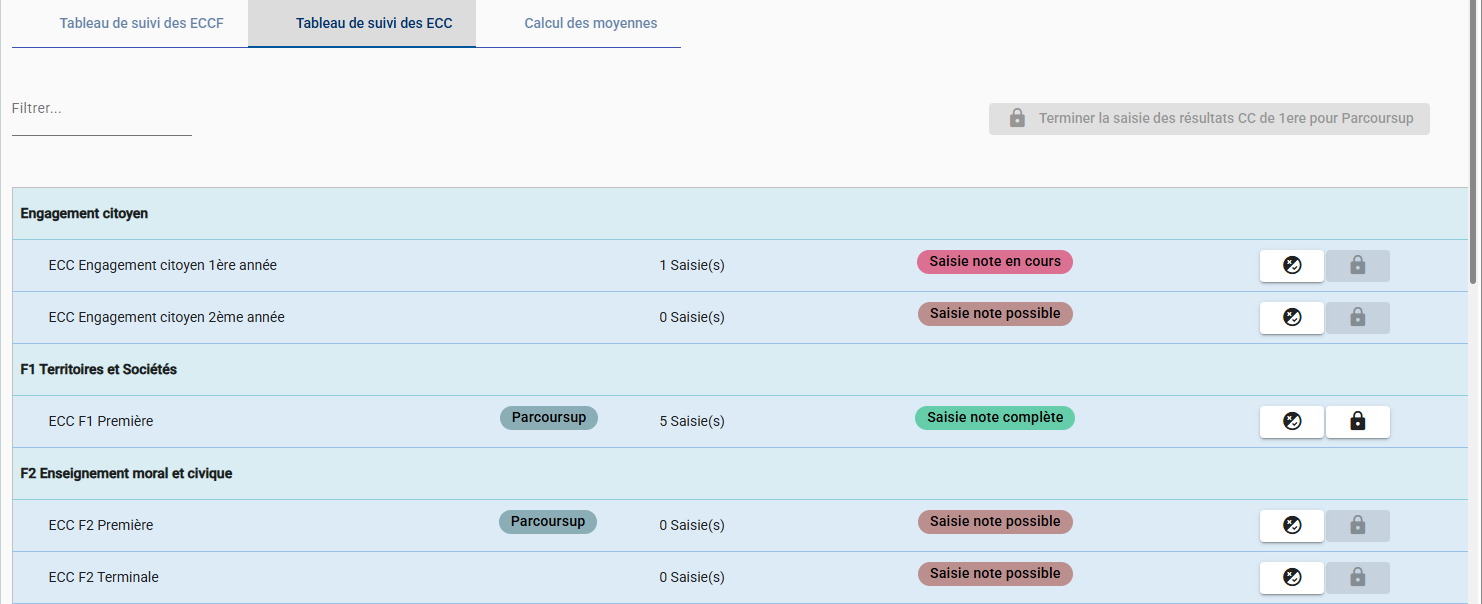Click the ECC F2 Première label
1482x604 pixels.
pyautogui.click(x=101, y=526)
